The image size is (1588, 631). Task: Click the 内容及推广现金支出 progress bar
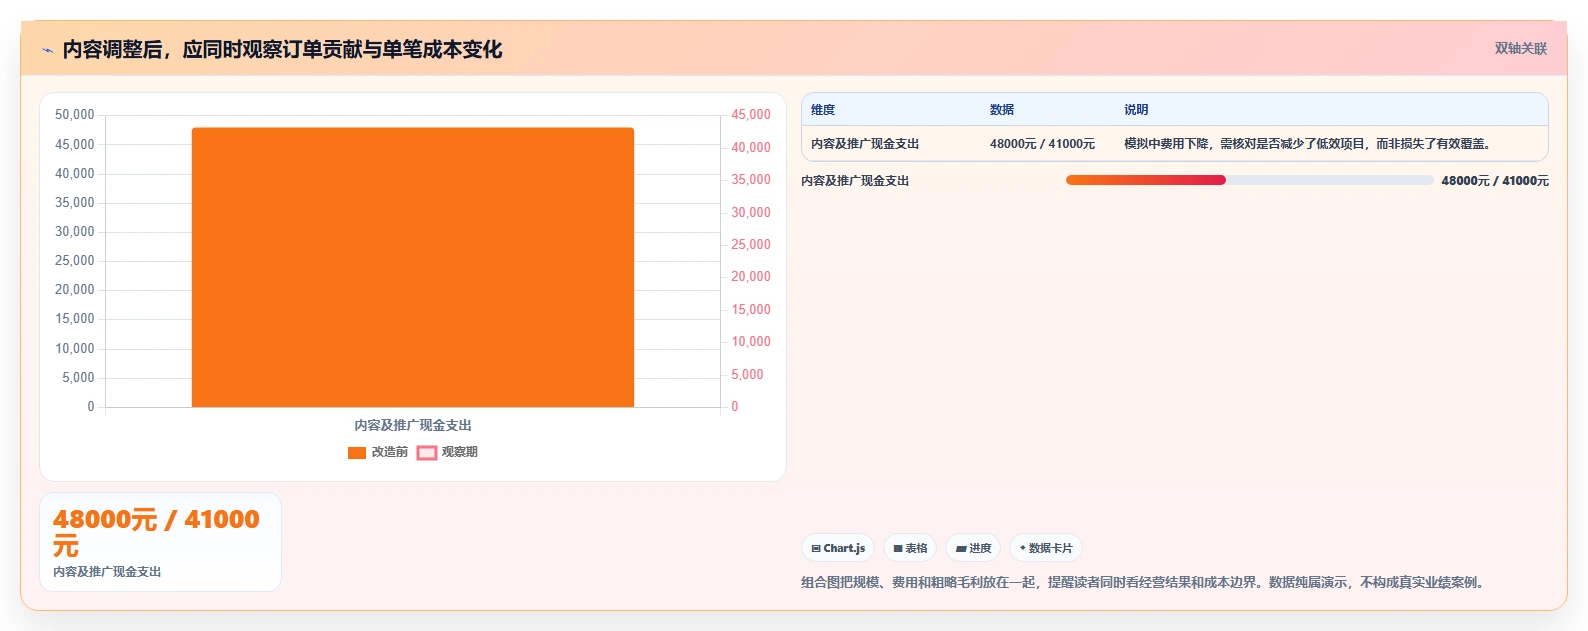tap(1249, 180)
